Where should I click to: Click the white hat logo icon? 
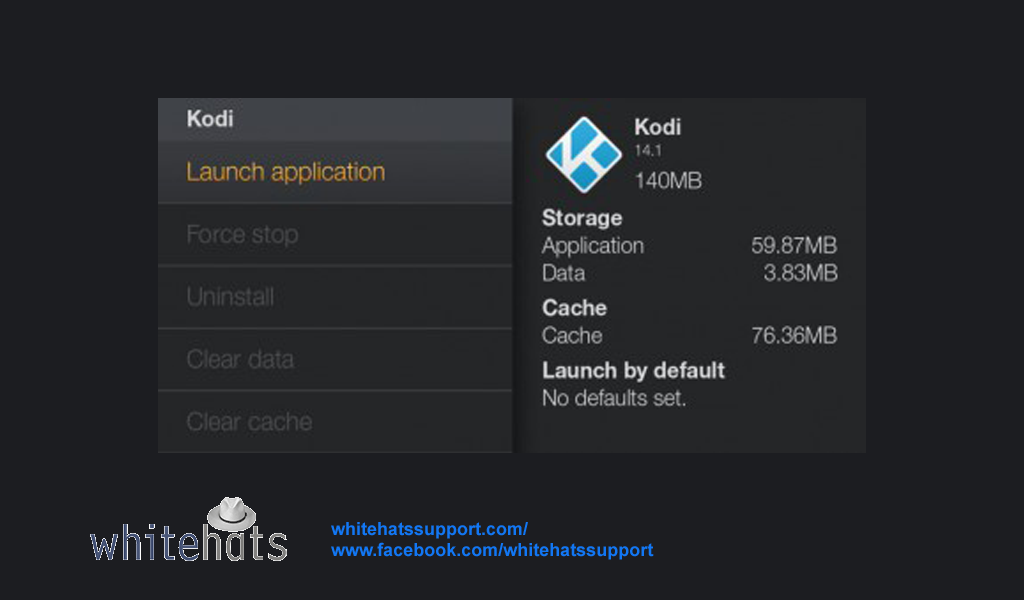(231, 514)
